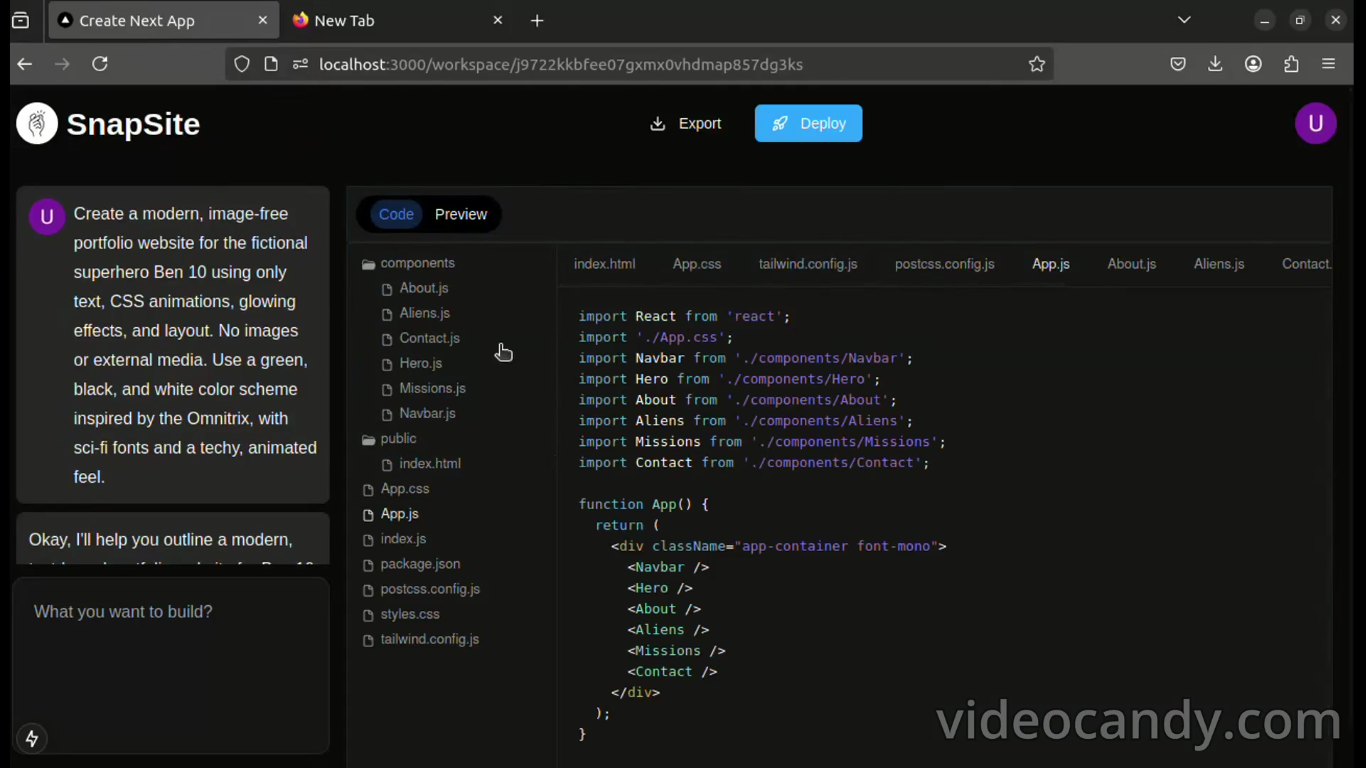1366x768 pixels.
Task: Open Aliens.js editor tab
Action: [1219, 264]
